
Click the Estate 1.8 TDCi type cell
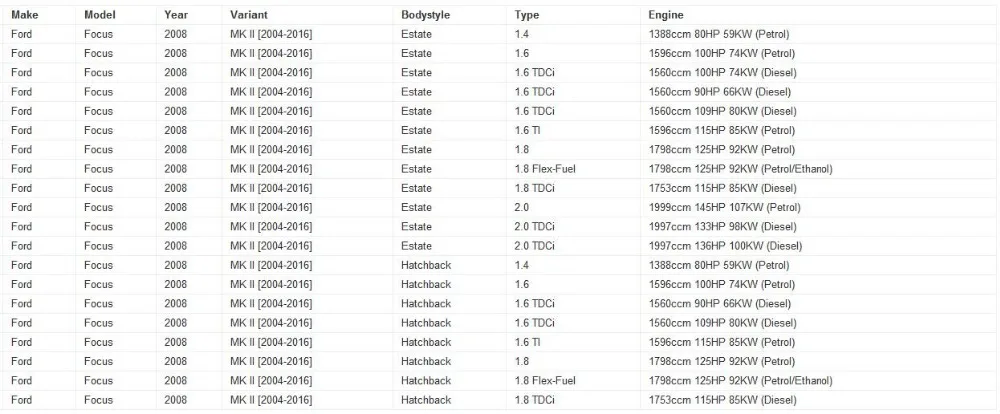click(x=573, y=188)
